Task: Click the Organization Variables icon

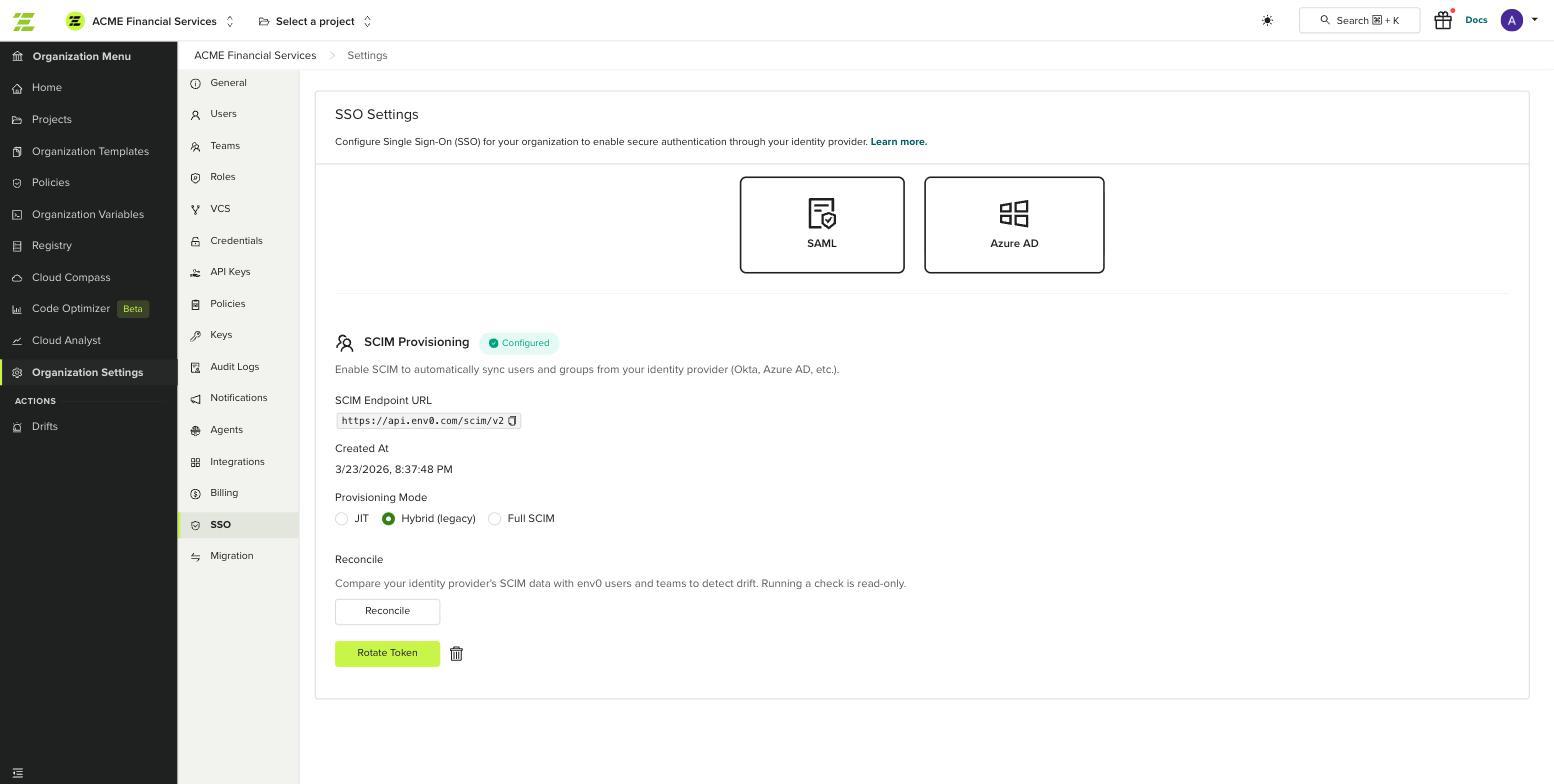Action: point(17,215)
